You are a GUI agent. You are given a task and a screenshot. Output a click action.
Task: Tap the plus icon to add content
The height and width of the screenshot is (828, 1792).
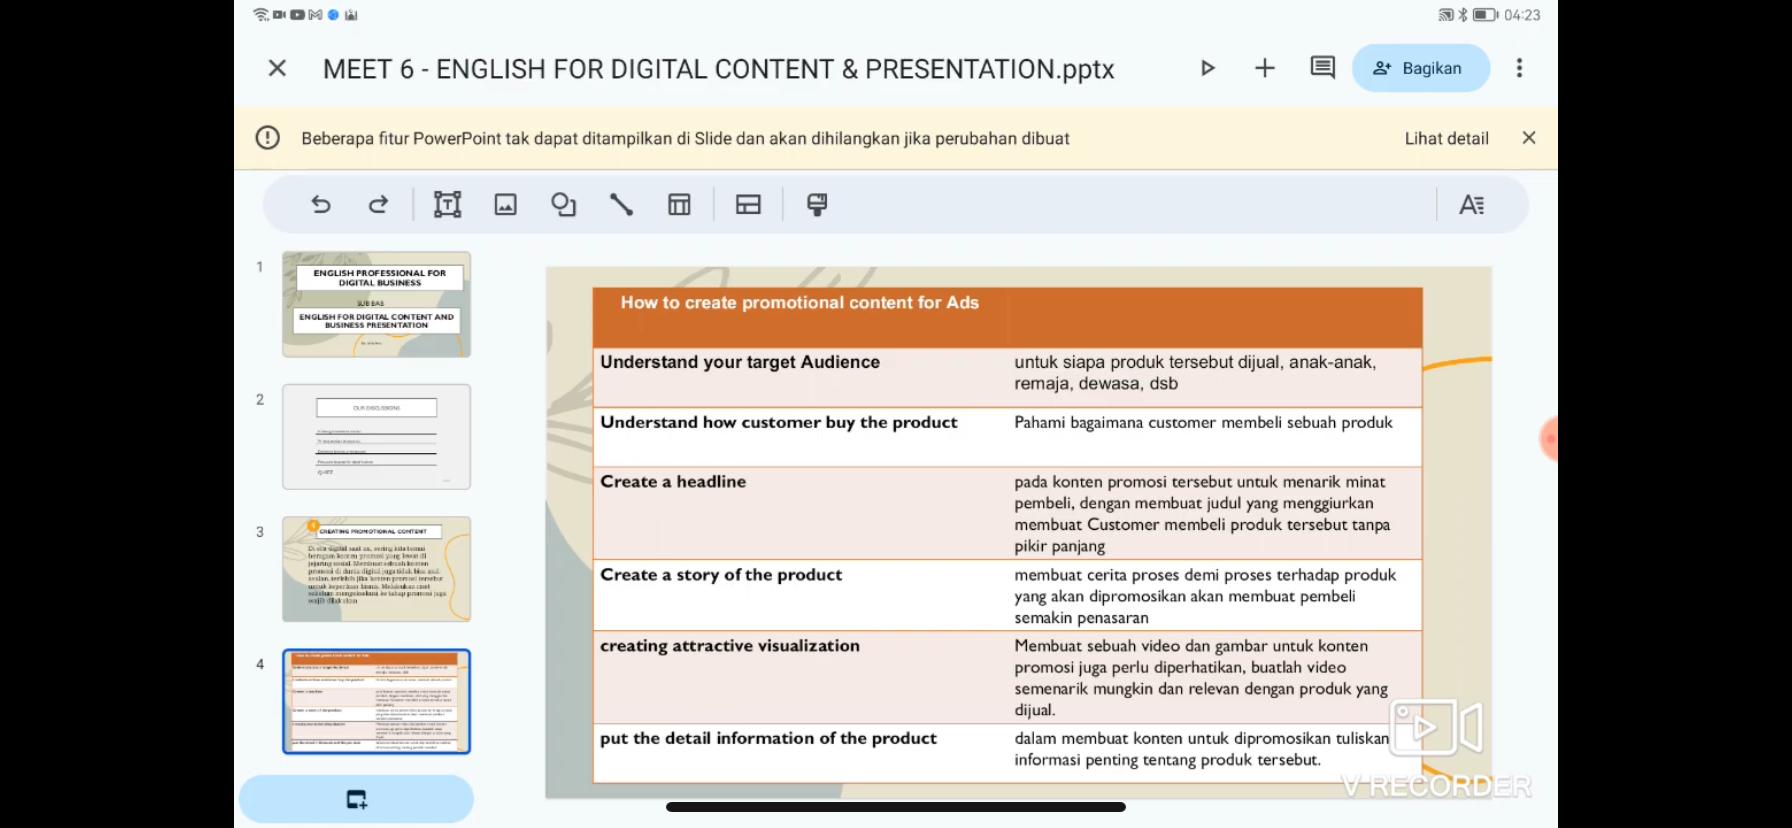1265,68
